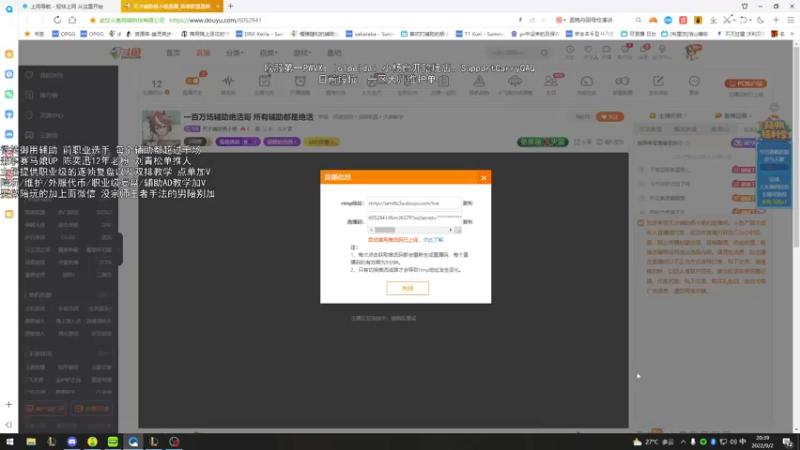Click the orange PC客户端 button
Viewport: 800px width, 450px height.
coord(745,83)
